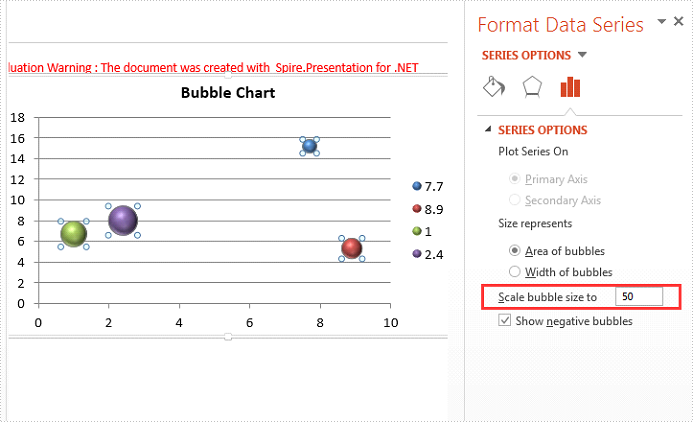Close the Format Data Series pane
This screenshot has height=422, width=693.
[678, 21]
